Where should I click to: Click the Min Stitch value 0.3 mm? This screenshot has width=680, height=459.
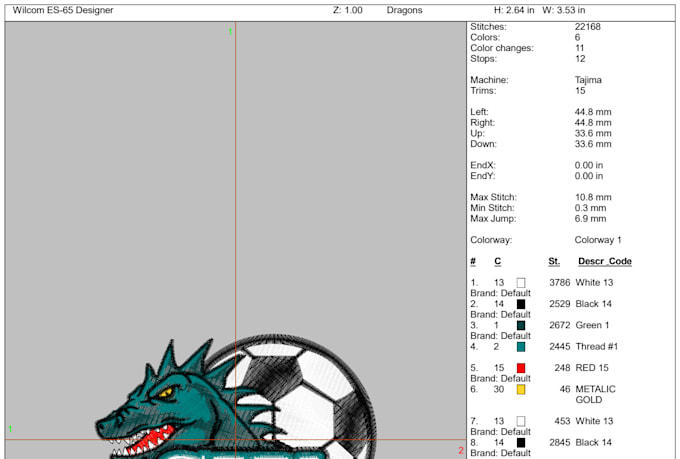pos(590,208)
